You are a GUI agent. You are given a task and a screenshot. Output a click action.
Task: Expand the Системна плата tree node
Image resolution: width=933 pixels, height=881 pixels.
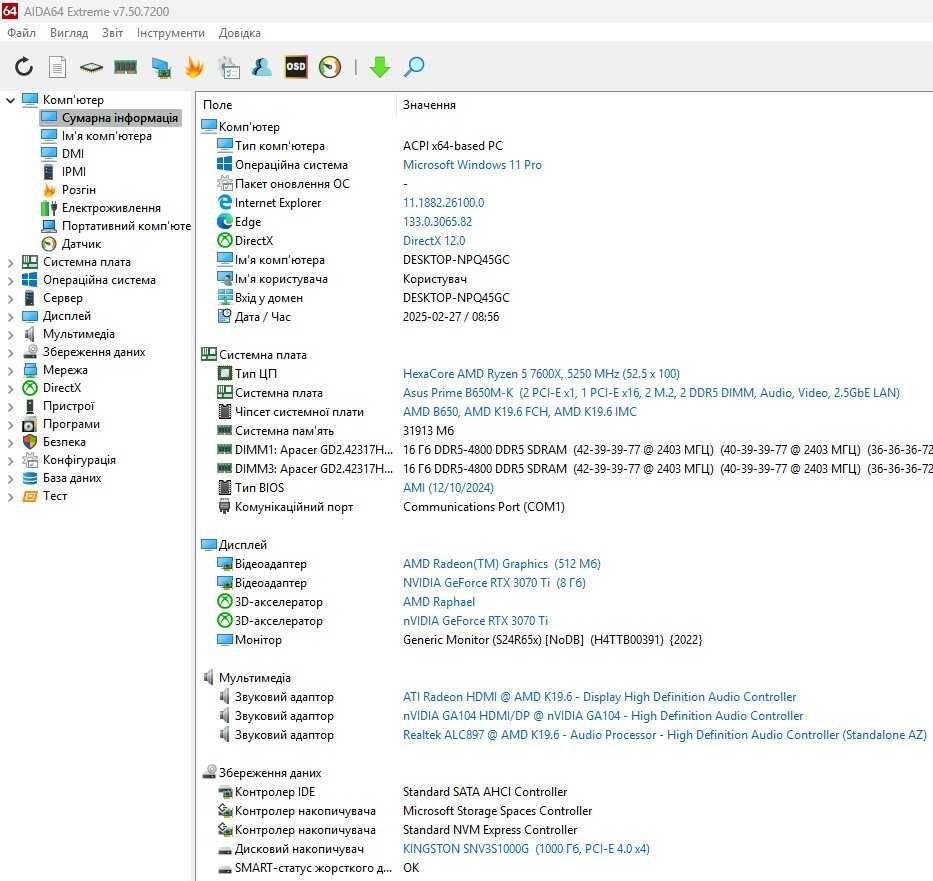tap(10, 262)
